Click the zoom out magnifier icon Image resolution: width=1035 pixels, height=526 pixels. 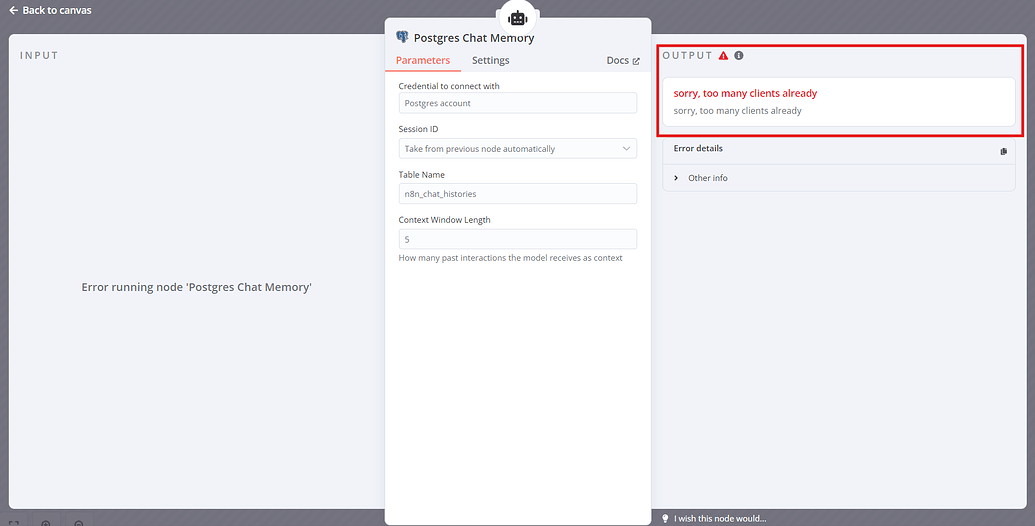point(79,523)
